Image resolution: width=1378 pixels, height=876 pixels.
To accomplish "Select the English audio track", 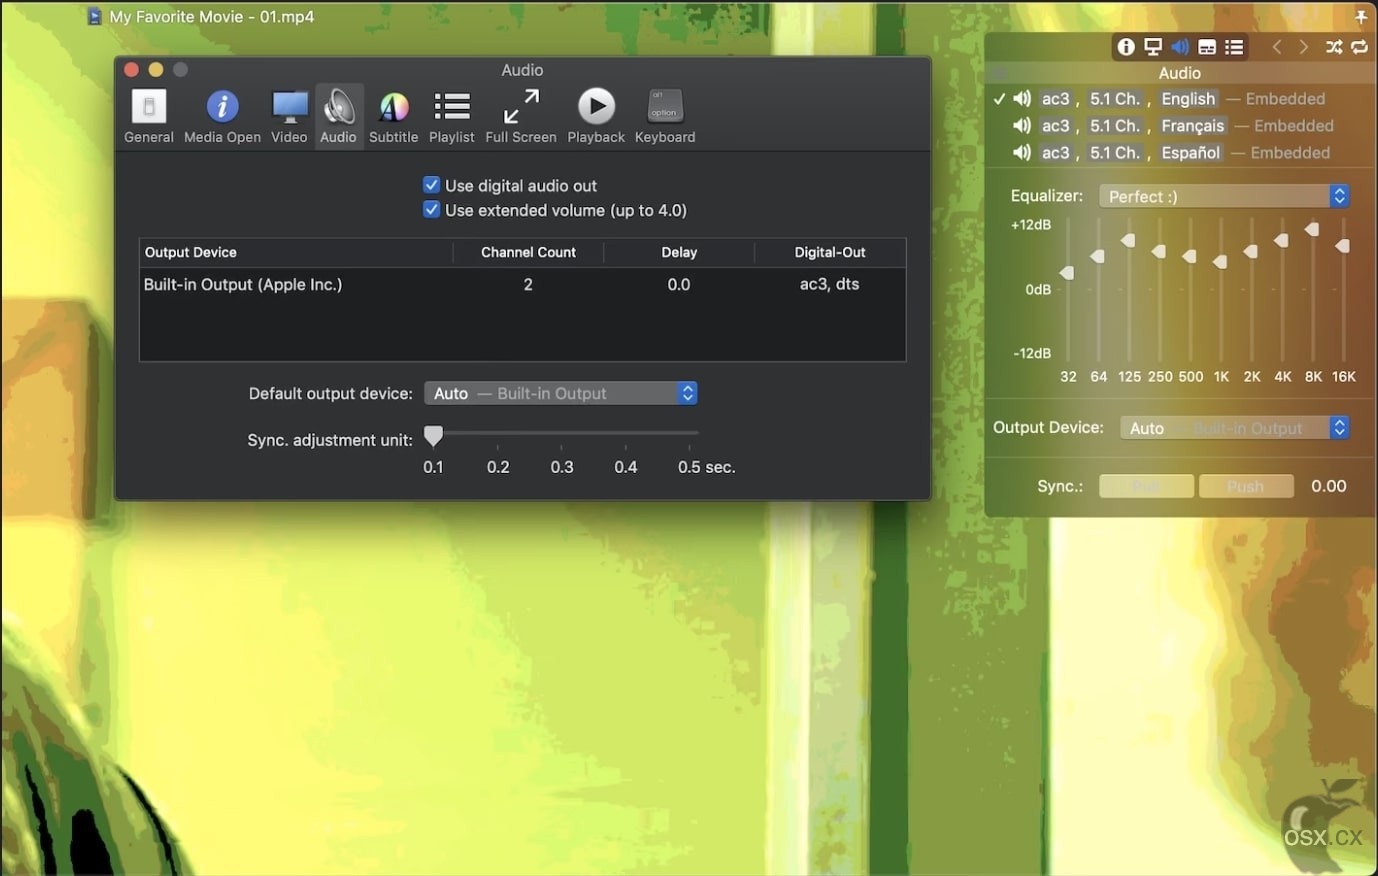I will [x=1180, y=99].
